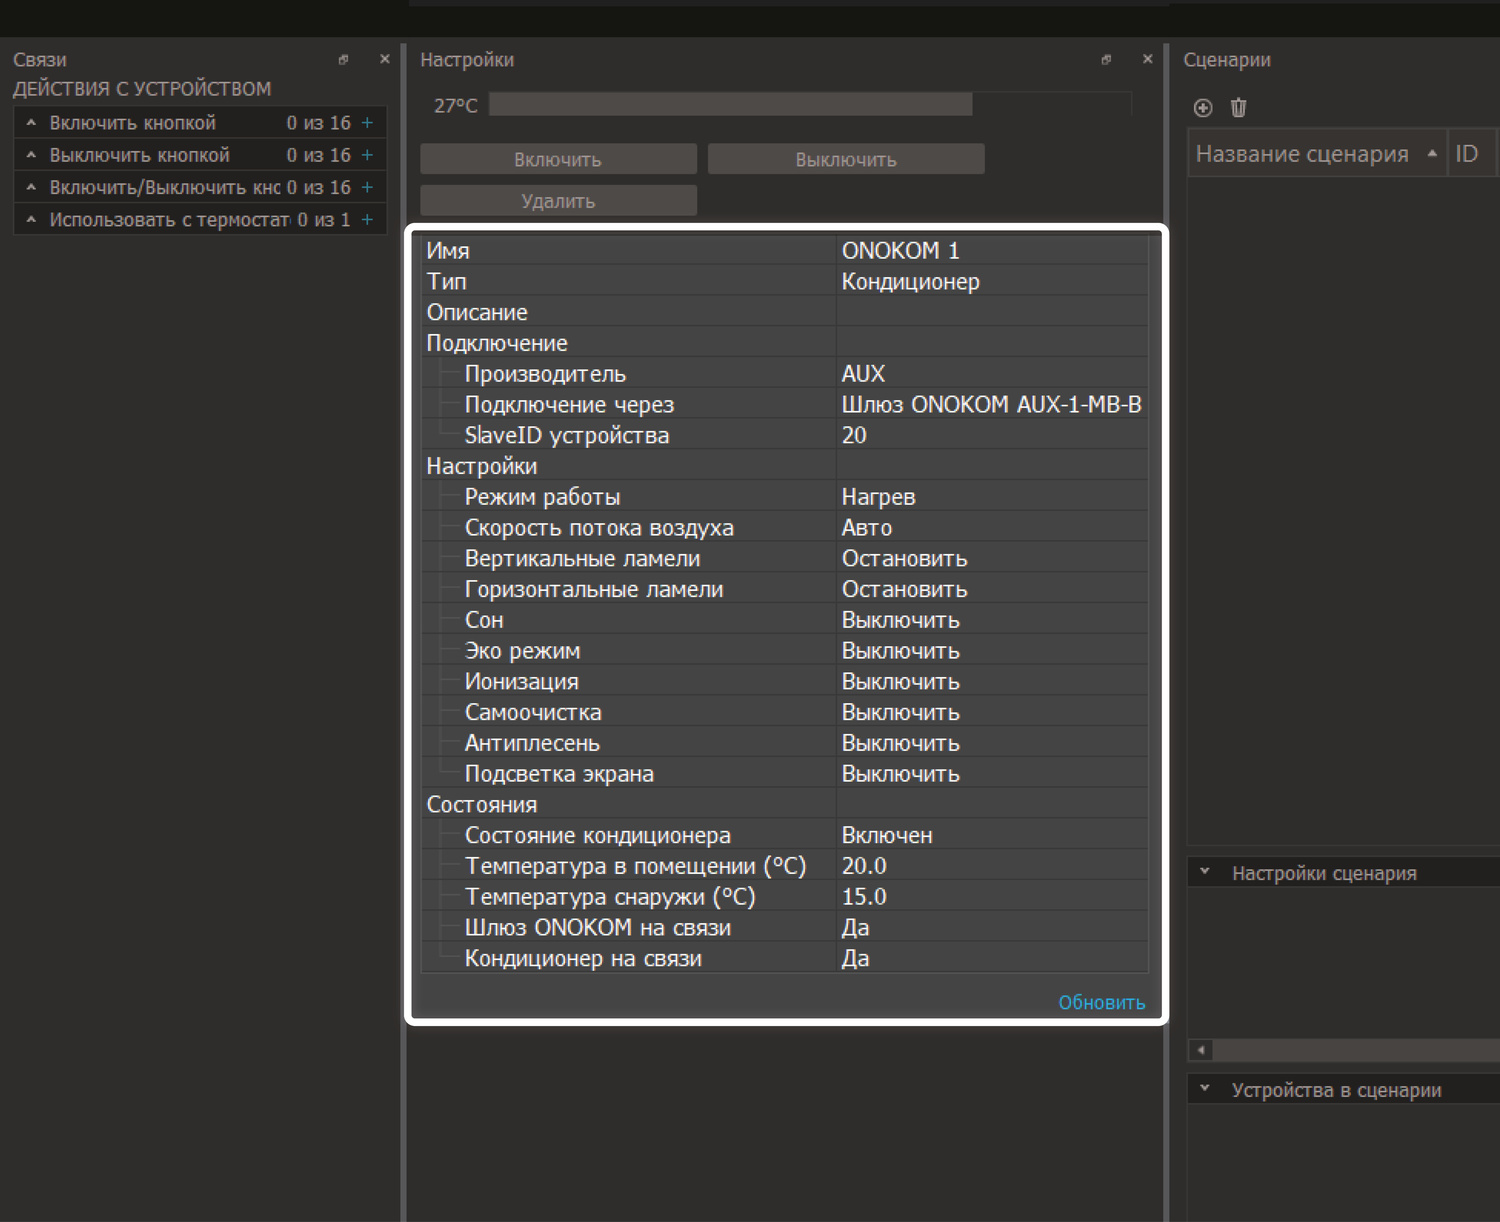This screenshot has width=1500, height=1222.
Task: Sort by 'Название сценария' column header
Action: click(x=1301, y=154)
